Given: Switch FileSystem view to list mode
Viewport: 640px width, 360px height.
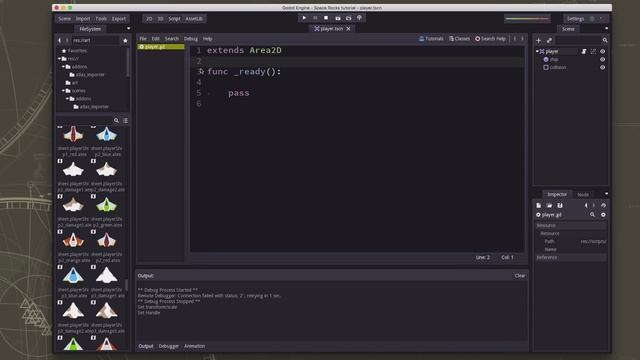Looking at the screenshot, I should (125, 120).
